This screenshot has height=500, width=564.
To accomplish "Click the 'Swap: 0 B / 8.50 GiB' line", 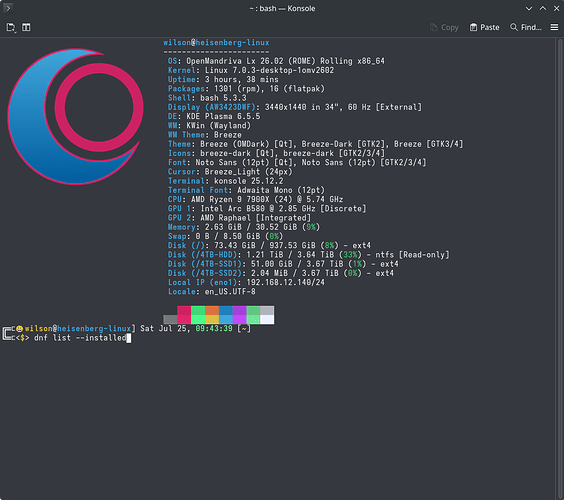I will point(226,236).
